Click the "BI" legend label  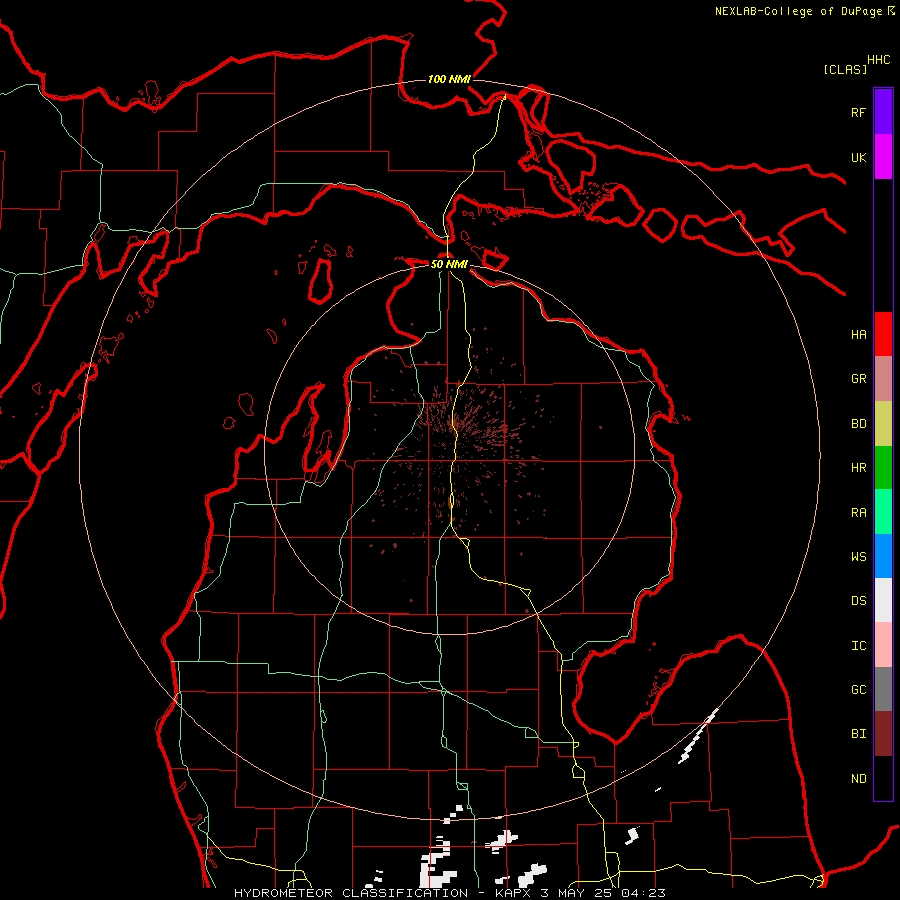pos(858,734)
